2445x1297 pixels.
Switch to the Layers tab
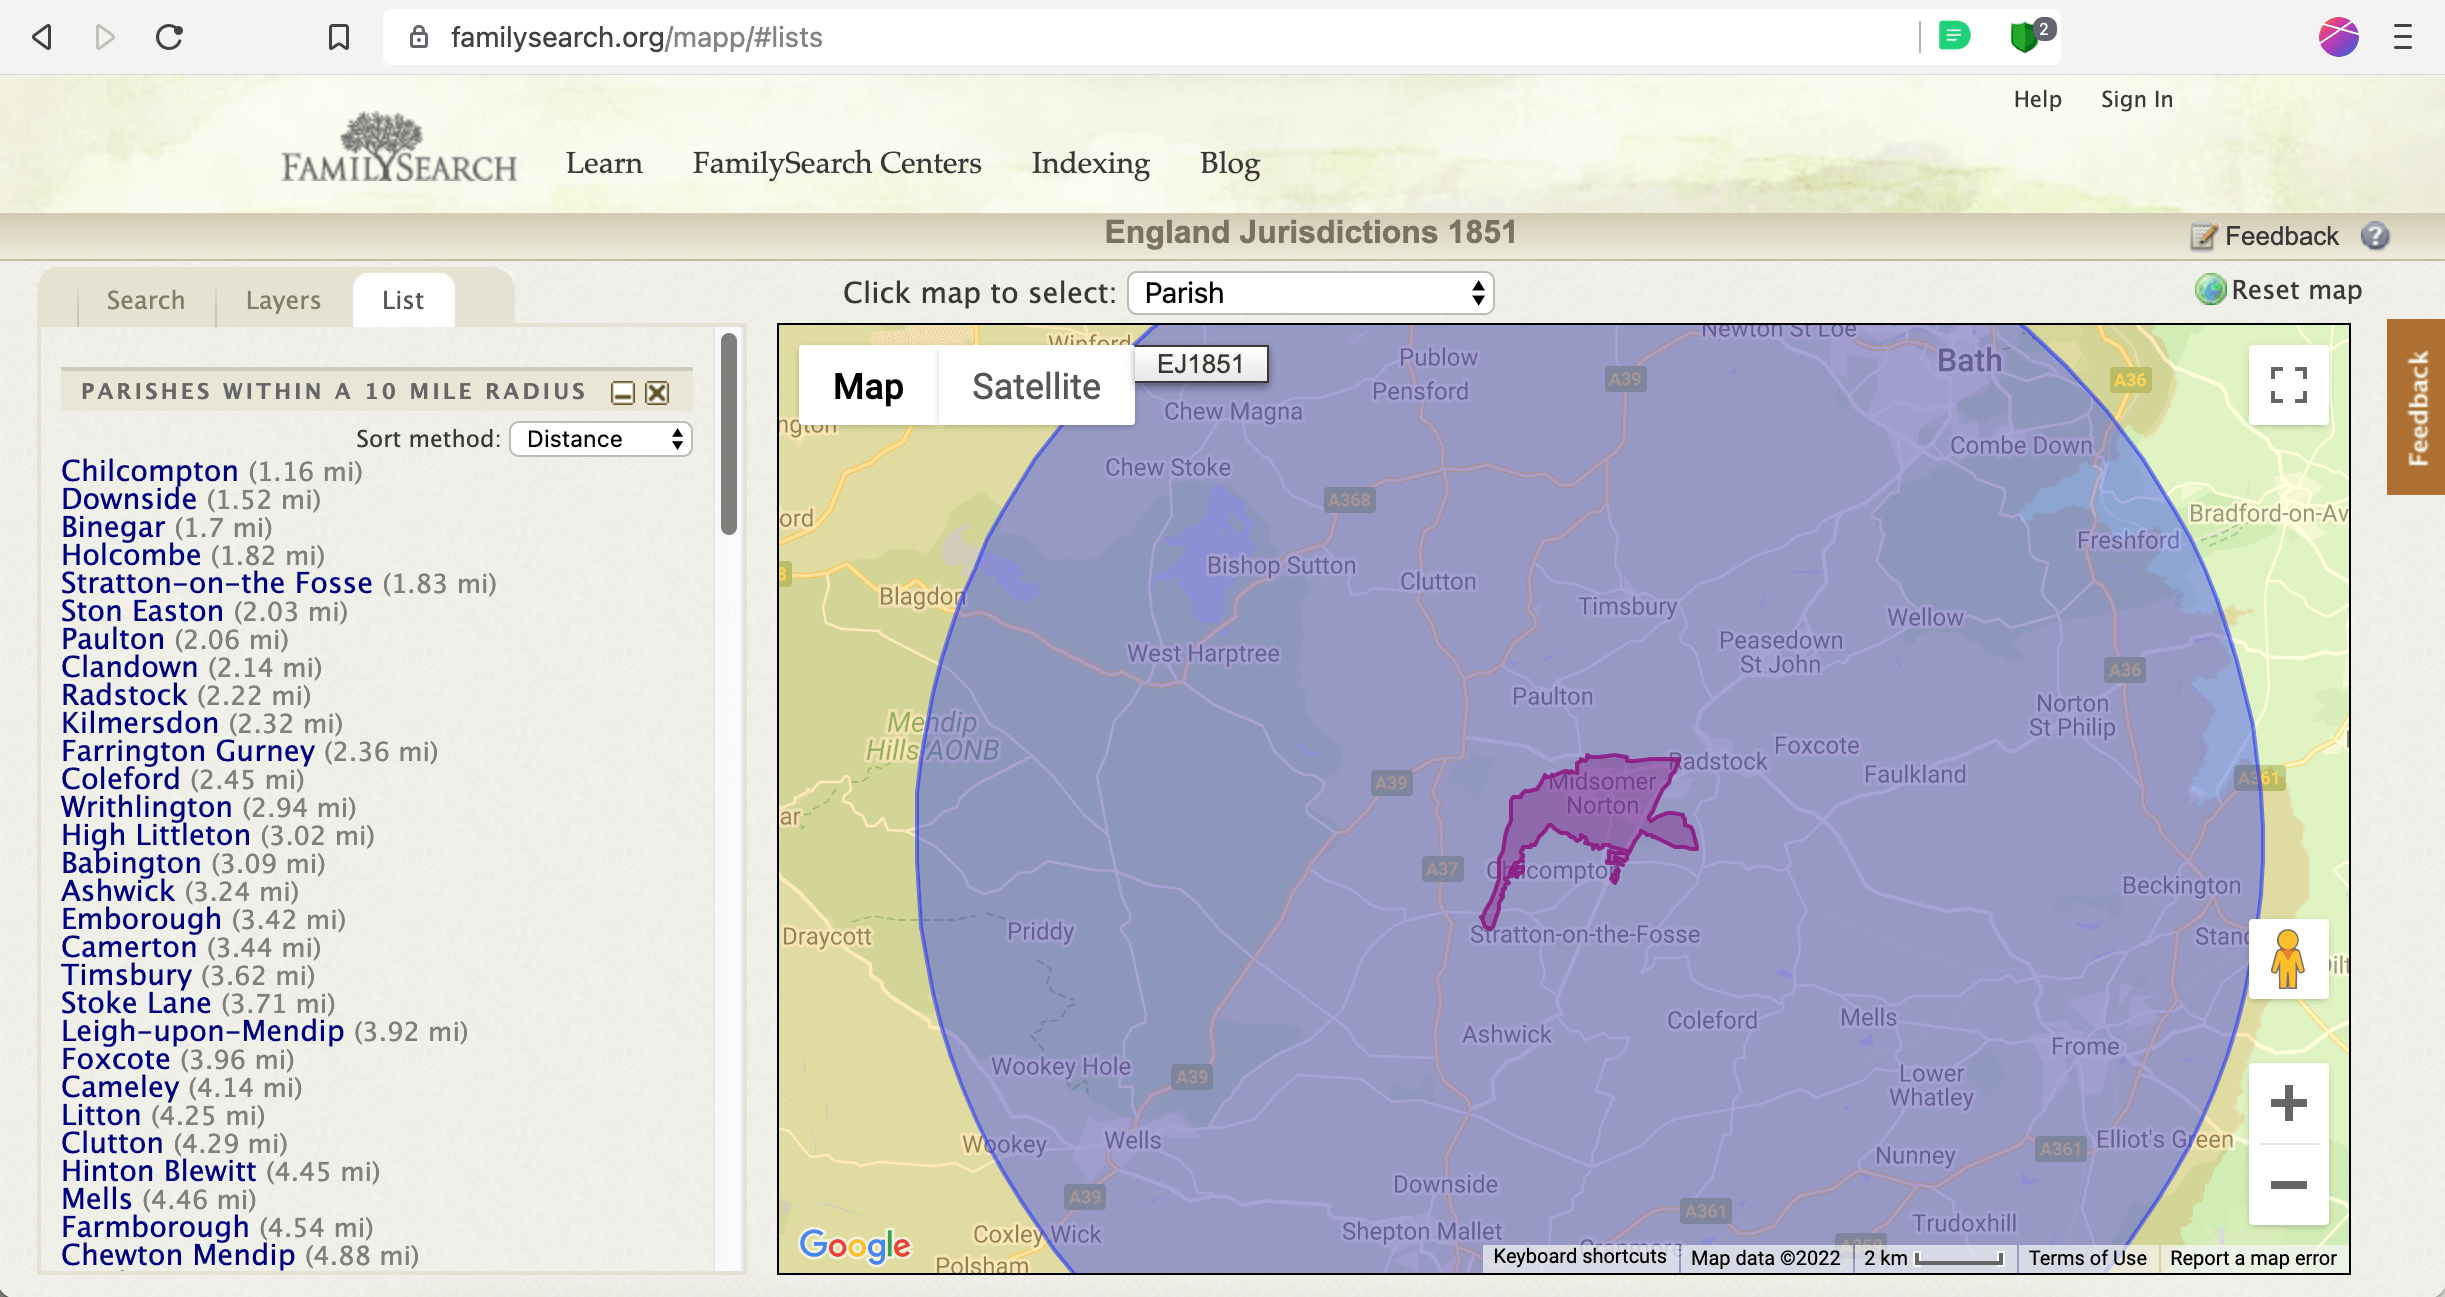[283, 300]
